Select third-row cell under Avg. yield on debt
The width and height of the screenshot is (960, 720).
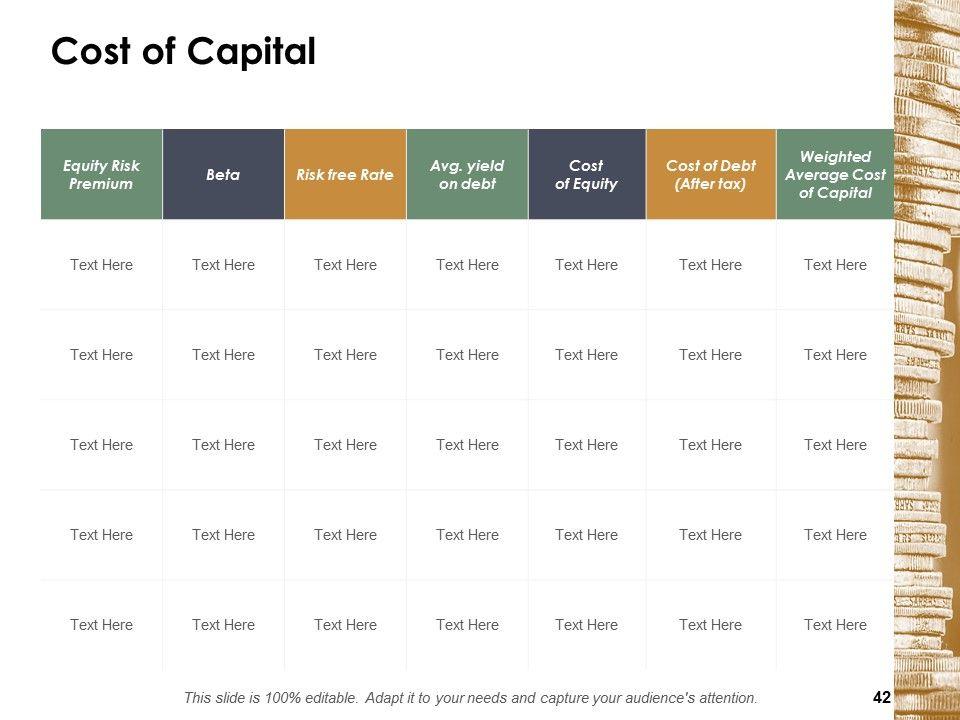pyautogui.click(x=467, y=445)
